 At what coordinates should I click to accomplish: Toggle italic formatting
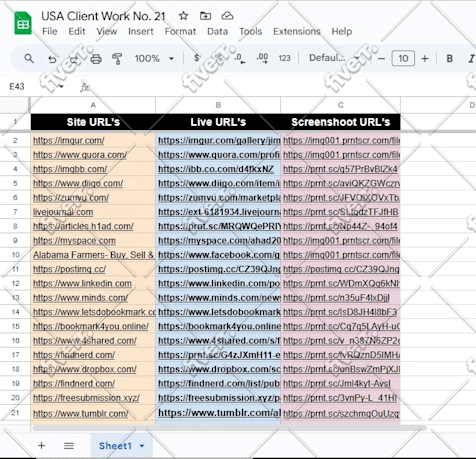pos(471,59)
